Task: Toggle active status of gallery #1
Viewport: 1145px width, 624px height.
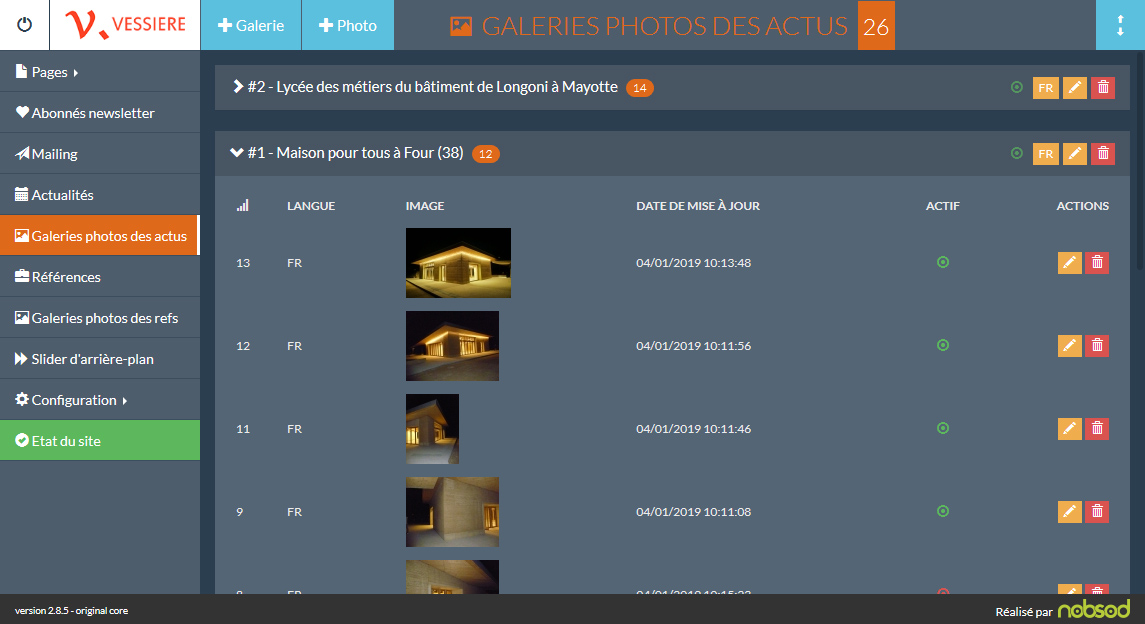Action: (x=1016, y=153)
